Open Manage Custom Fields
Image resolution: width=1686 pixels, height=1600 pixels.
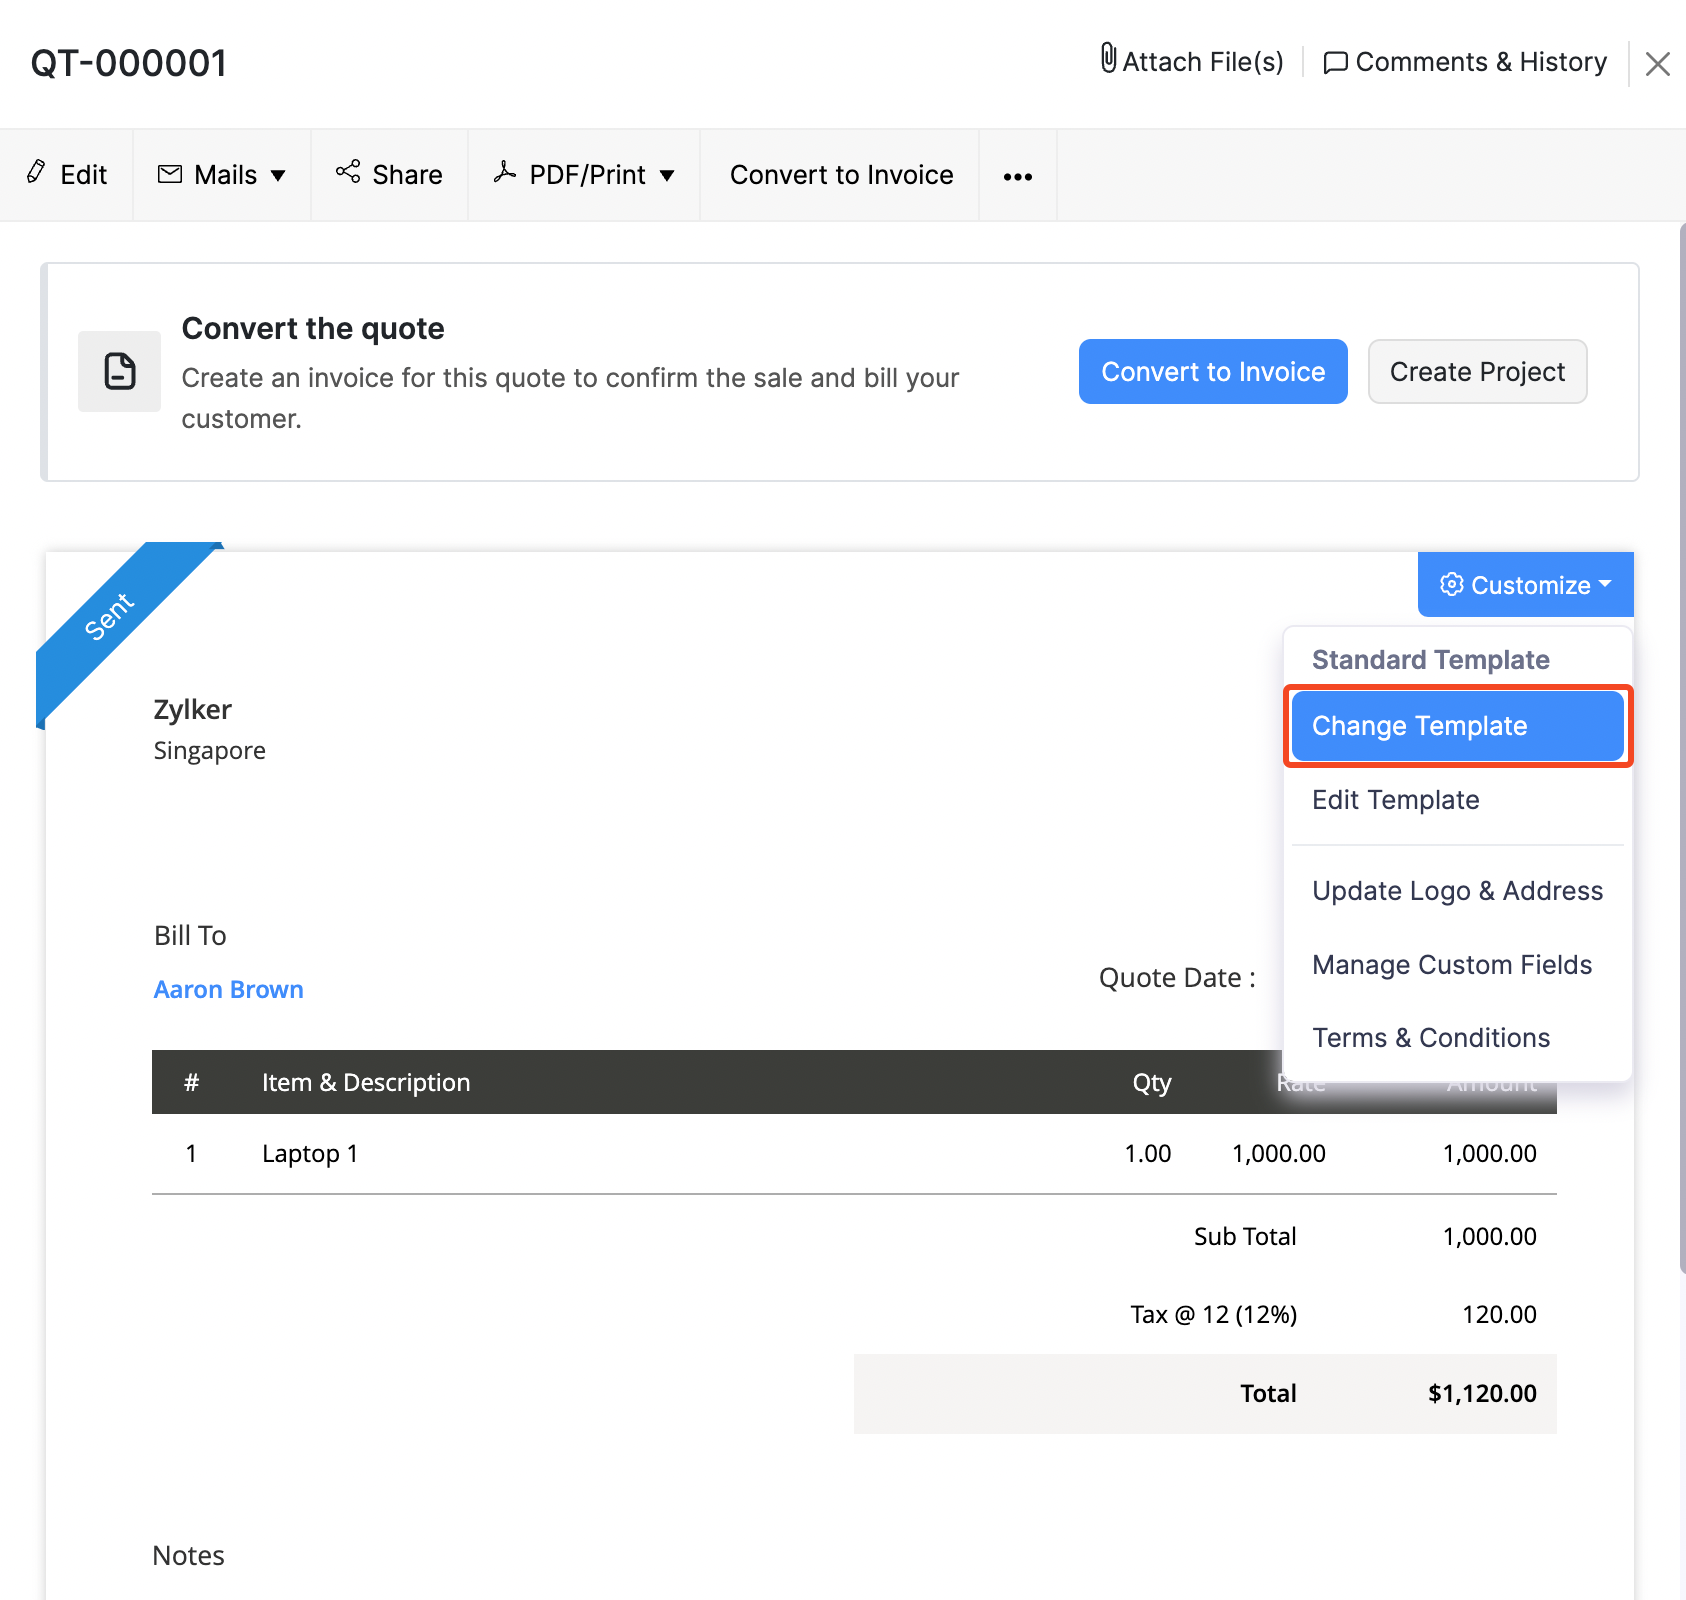(x=1452, y=964)
